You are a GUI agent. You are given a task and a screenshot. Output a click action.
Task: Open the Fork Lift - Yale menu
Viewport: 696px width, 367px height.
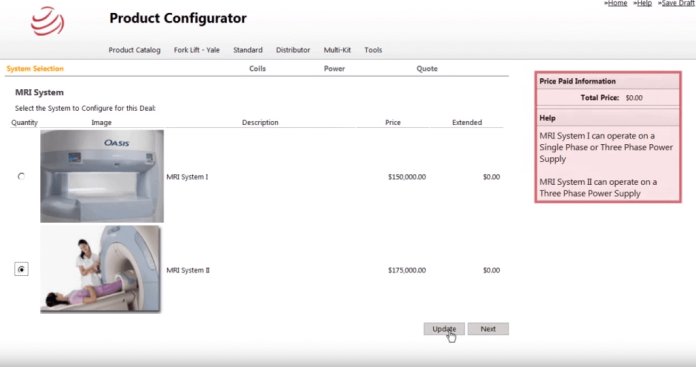point(197,50)
